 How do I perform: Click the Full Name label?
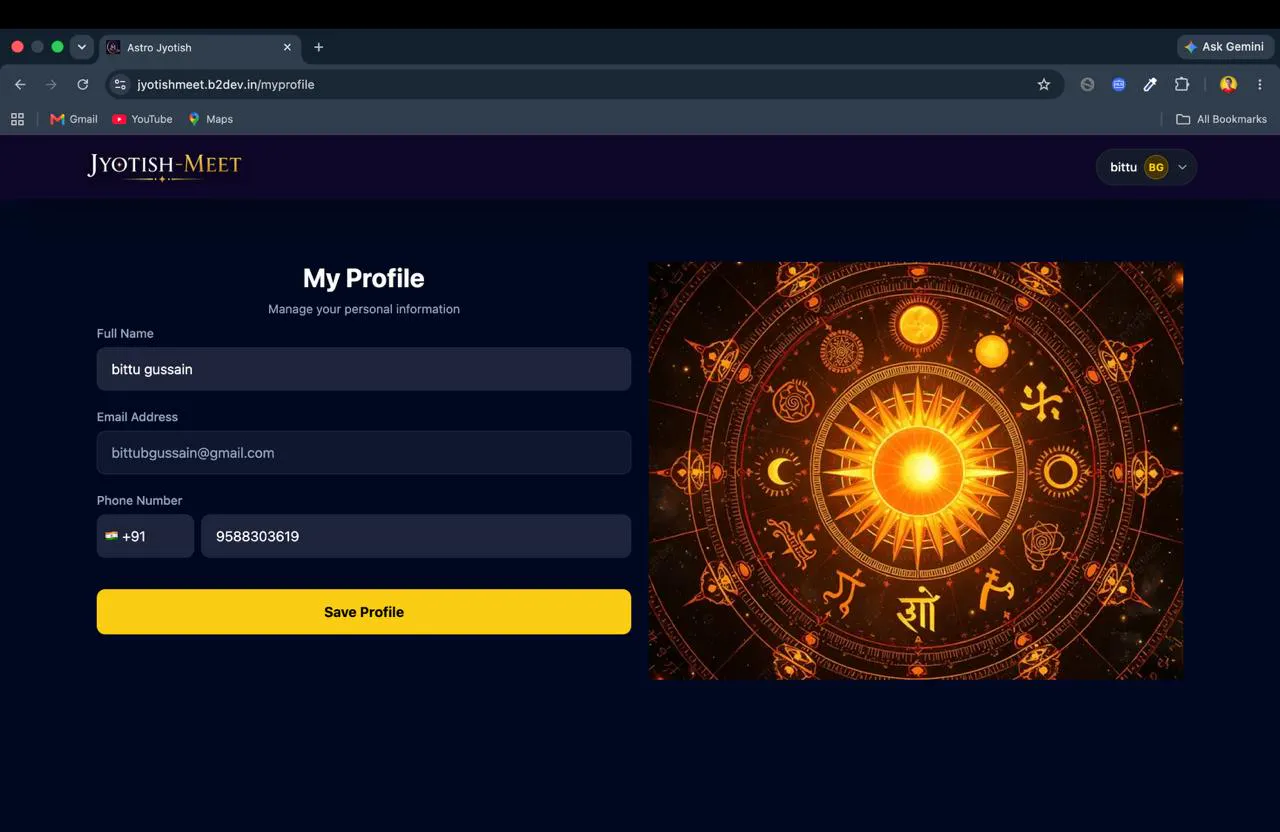pos(125,333)
